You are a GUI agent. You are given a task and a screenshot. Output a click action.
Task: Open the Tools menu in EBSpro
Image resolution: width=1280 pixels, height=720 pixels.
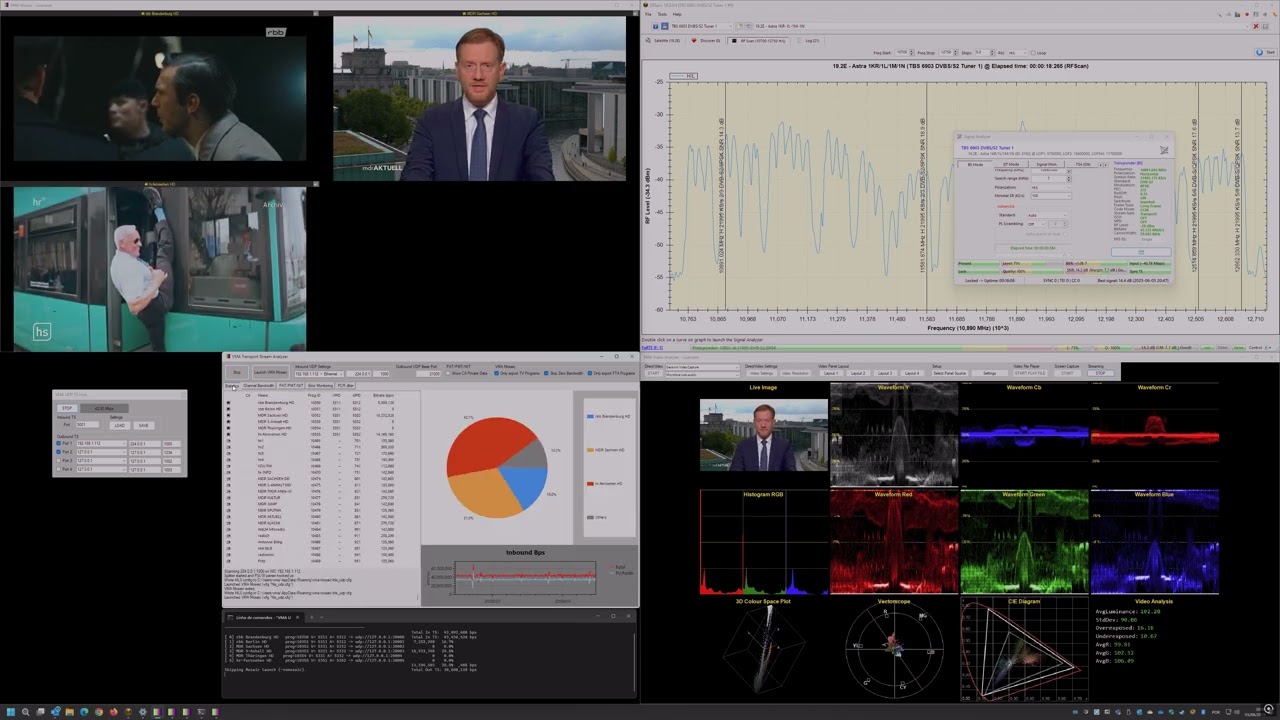pos(662,14)
